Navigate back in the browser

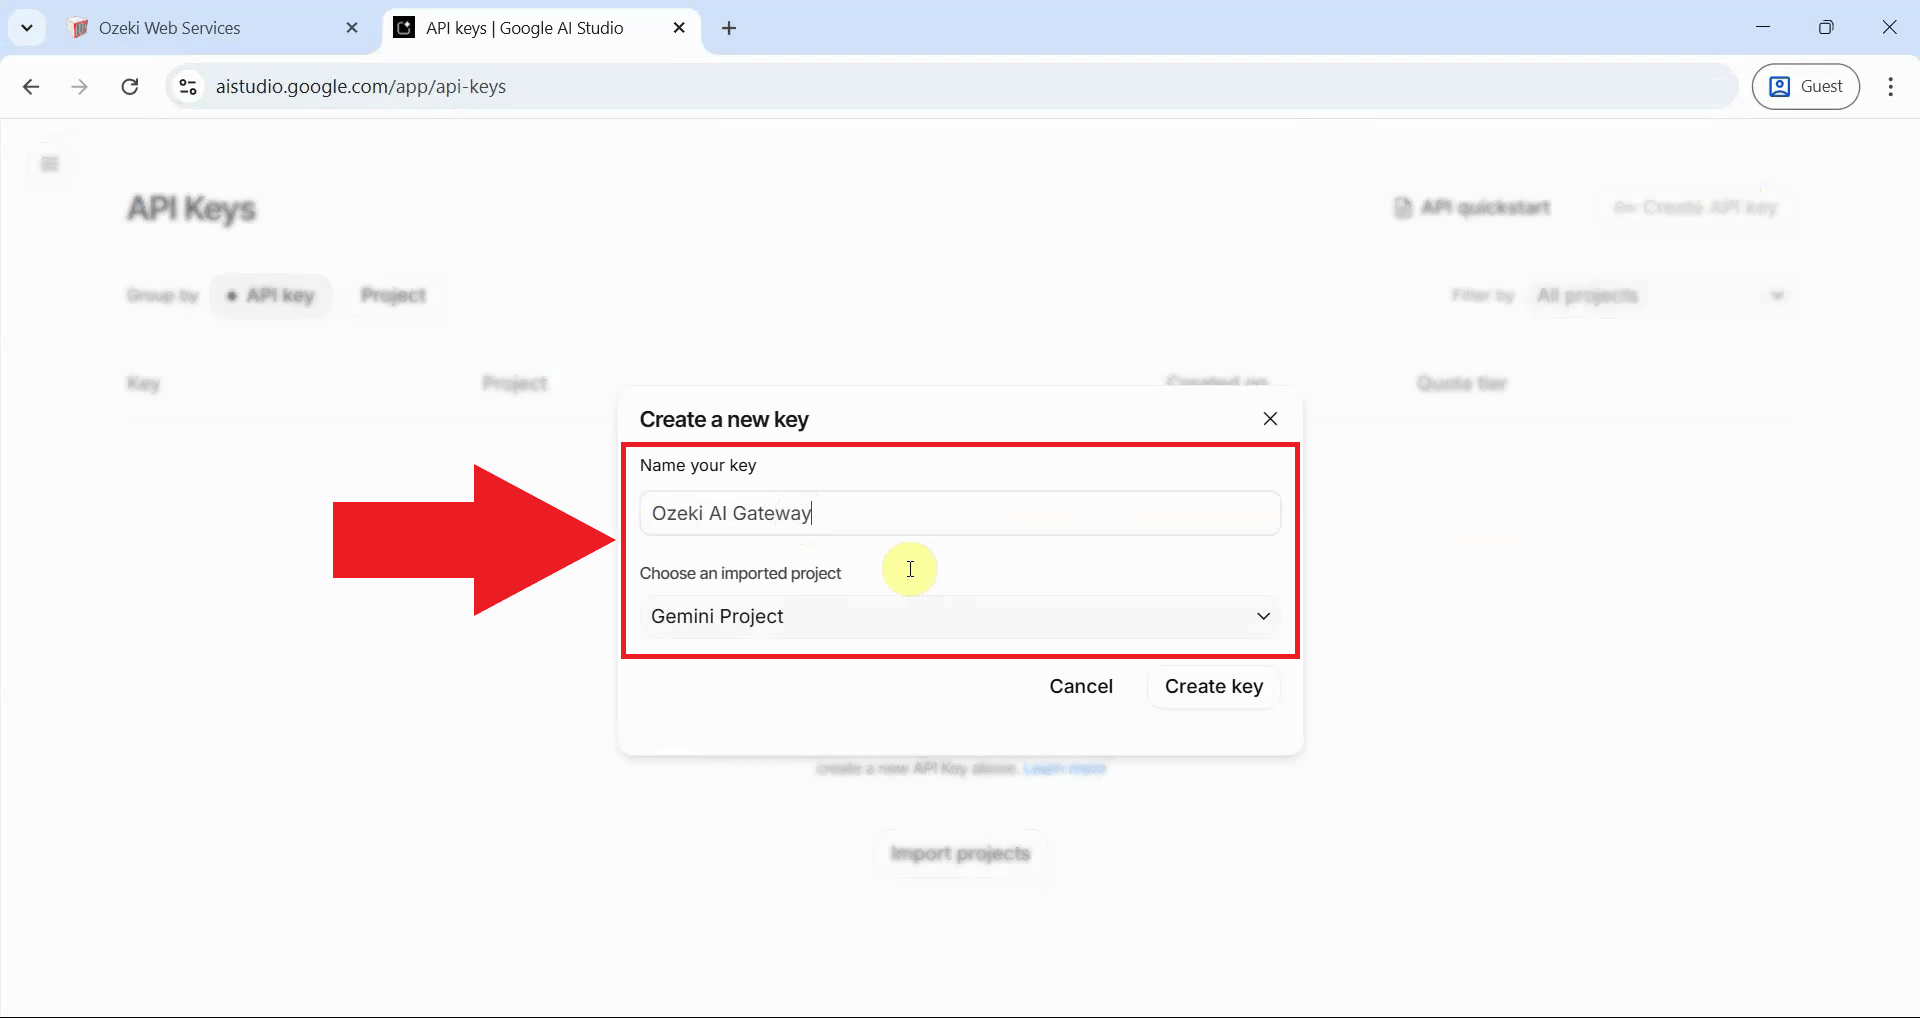pyautogui.click(x=31, y=86)
